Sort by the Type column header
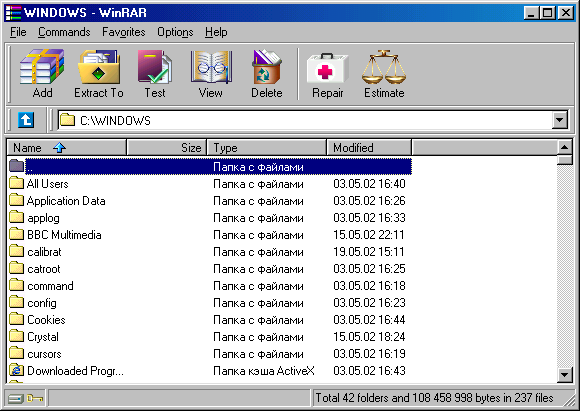The height and width of the screenshot is (411, 580). (266, 148)
